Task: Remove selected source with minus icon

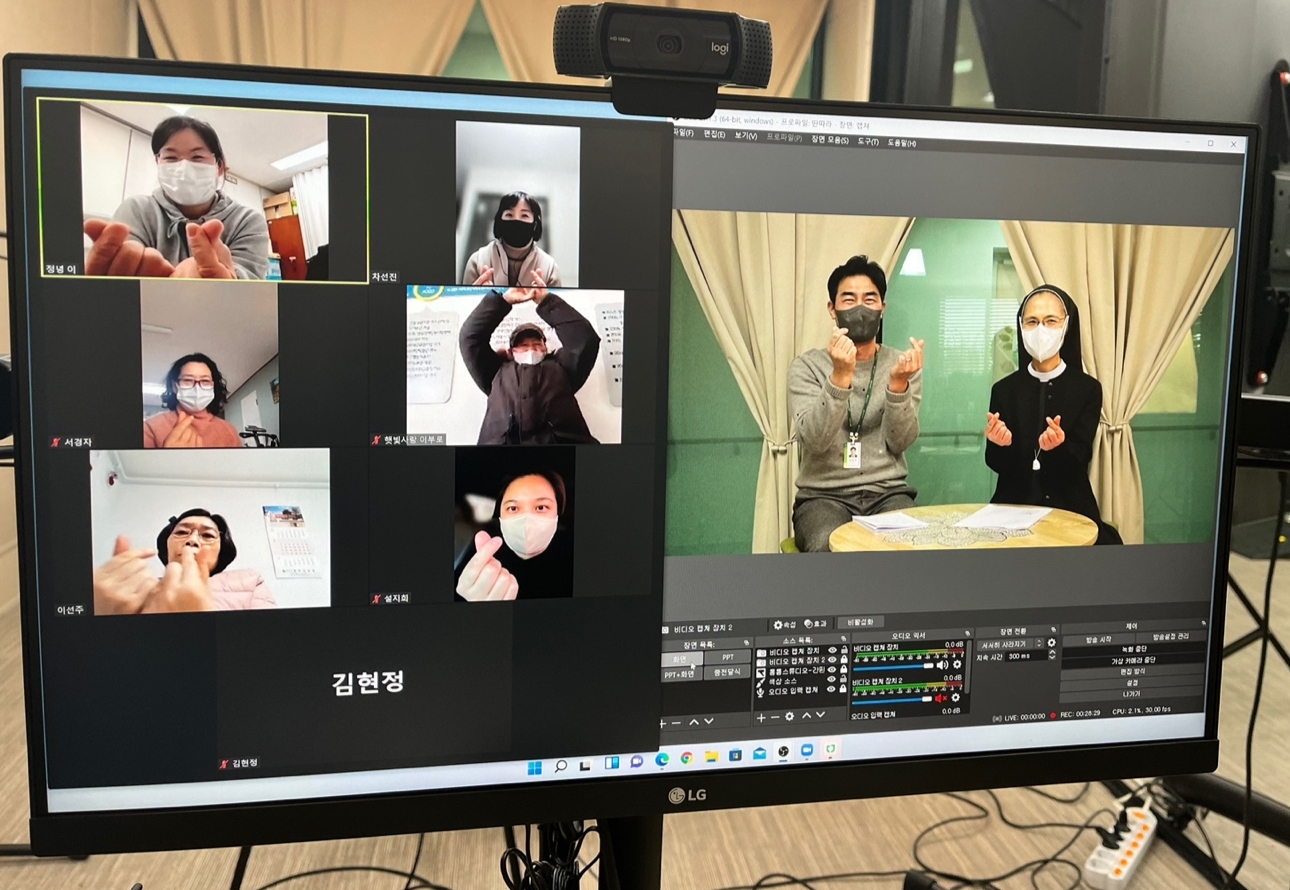Action: click(x=775, y=717)
